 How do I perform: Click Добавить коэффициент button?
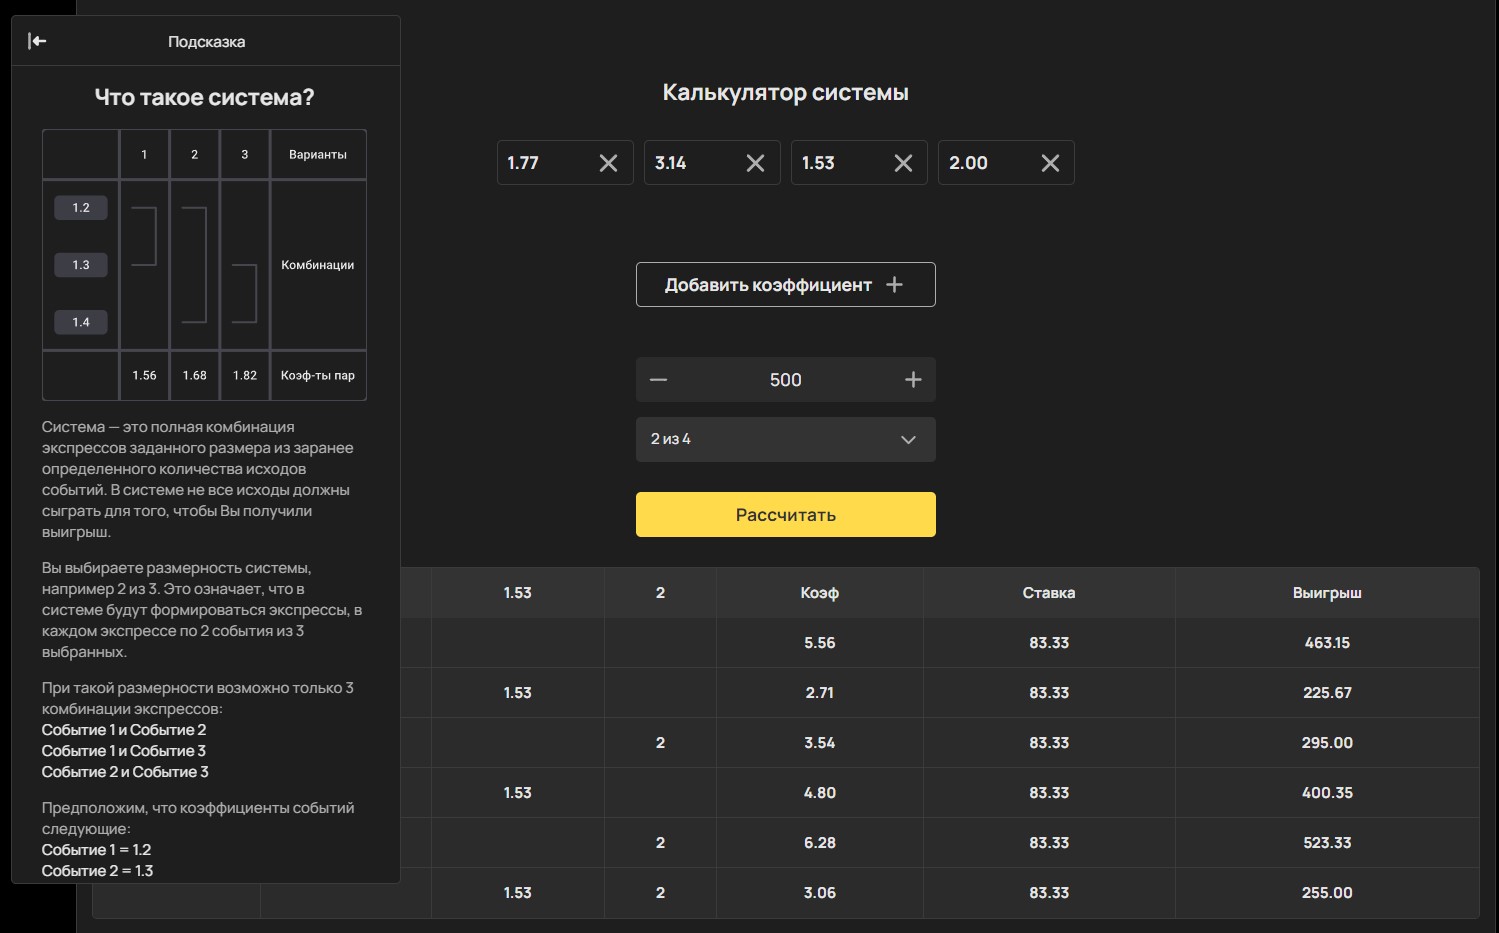[x=786, y=285]
